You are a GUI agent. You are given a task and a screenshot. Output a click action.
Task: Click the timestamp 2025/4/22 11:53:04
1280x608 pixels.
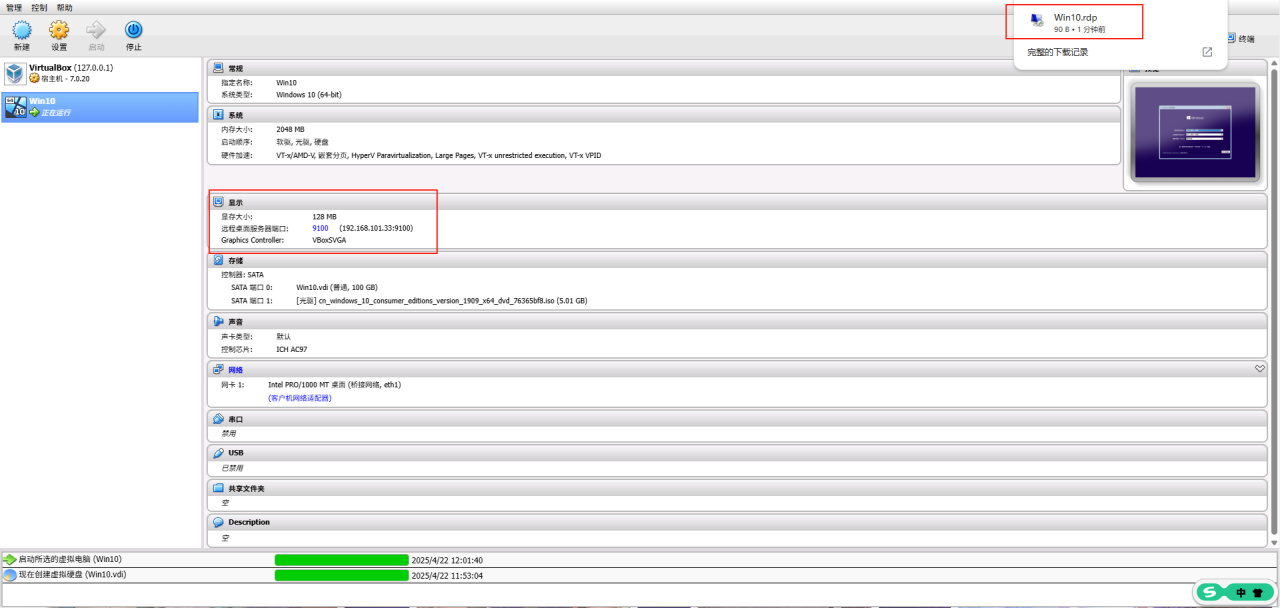click(x=447, y=575)
